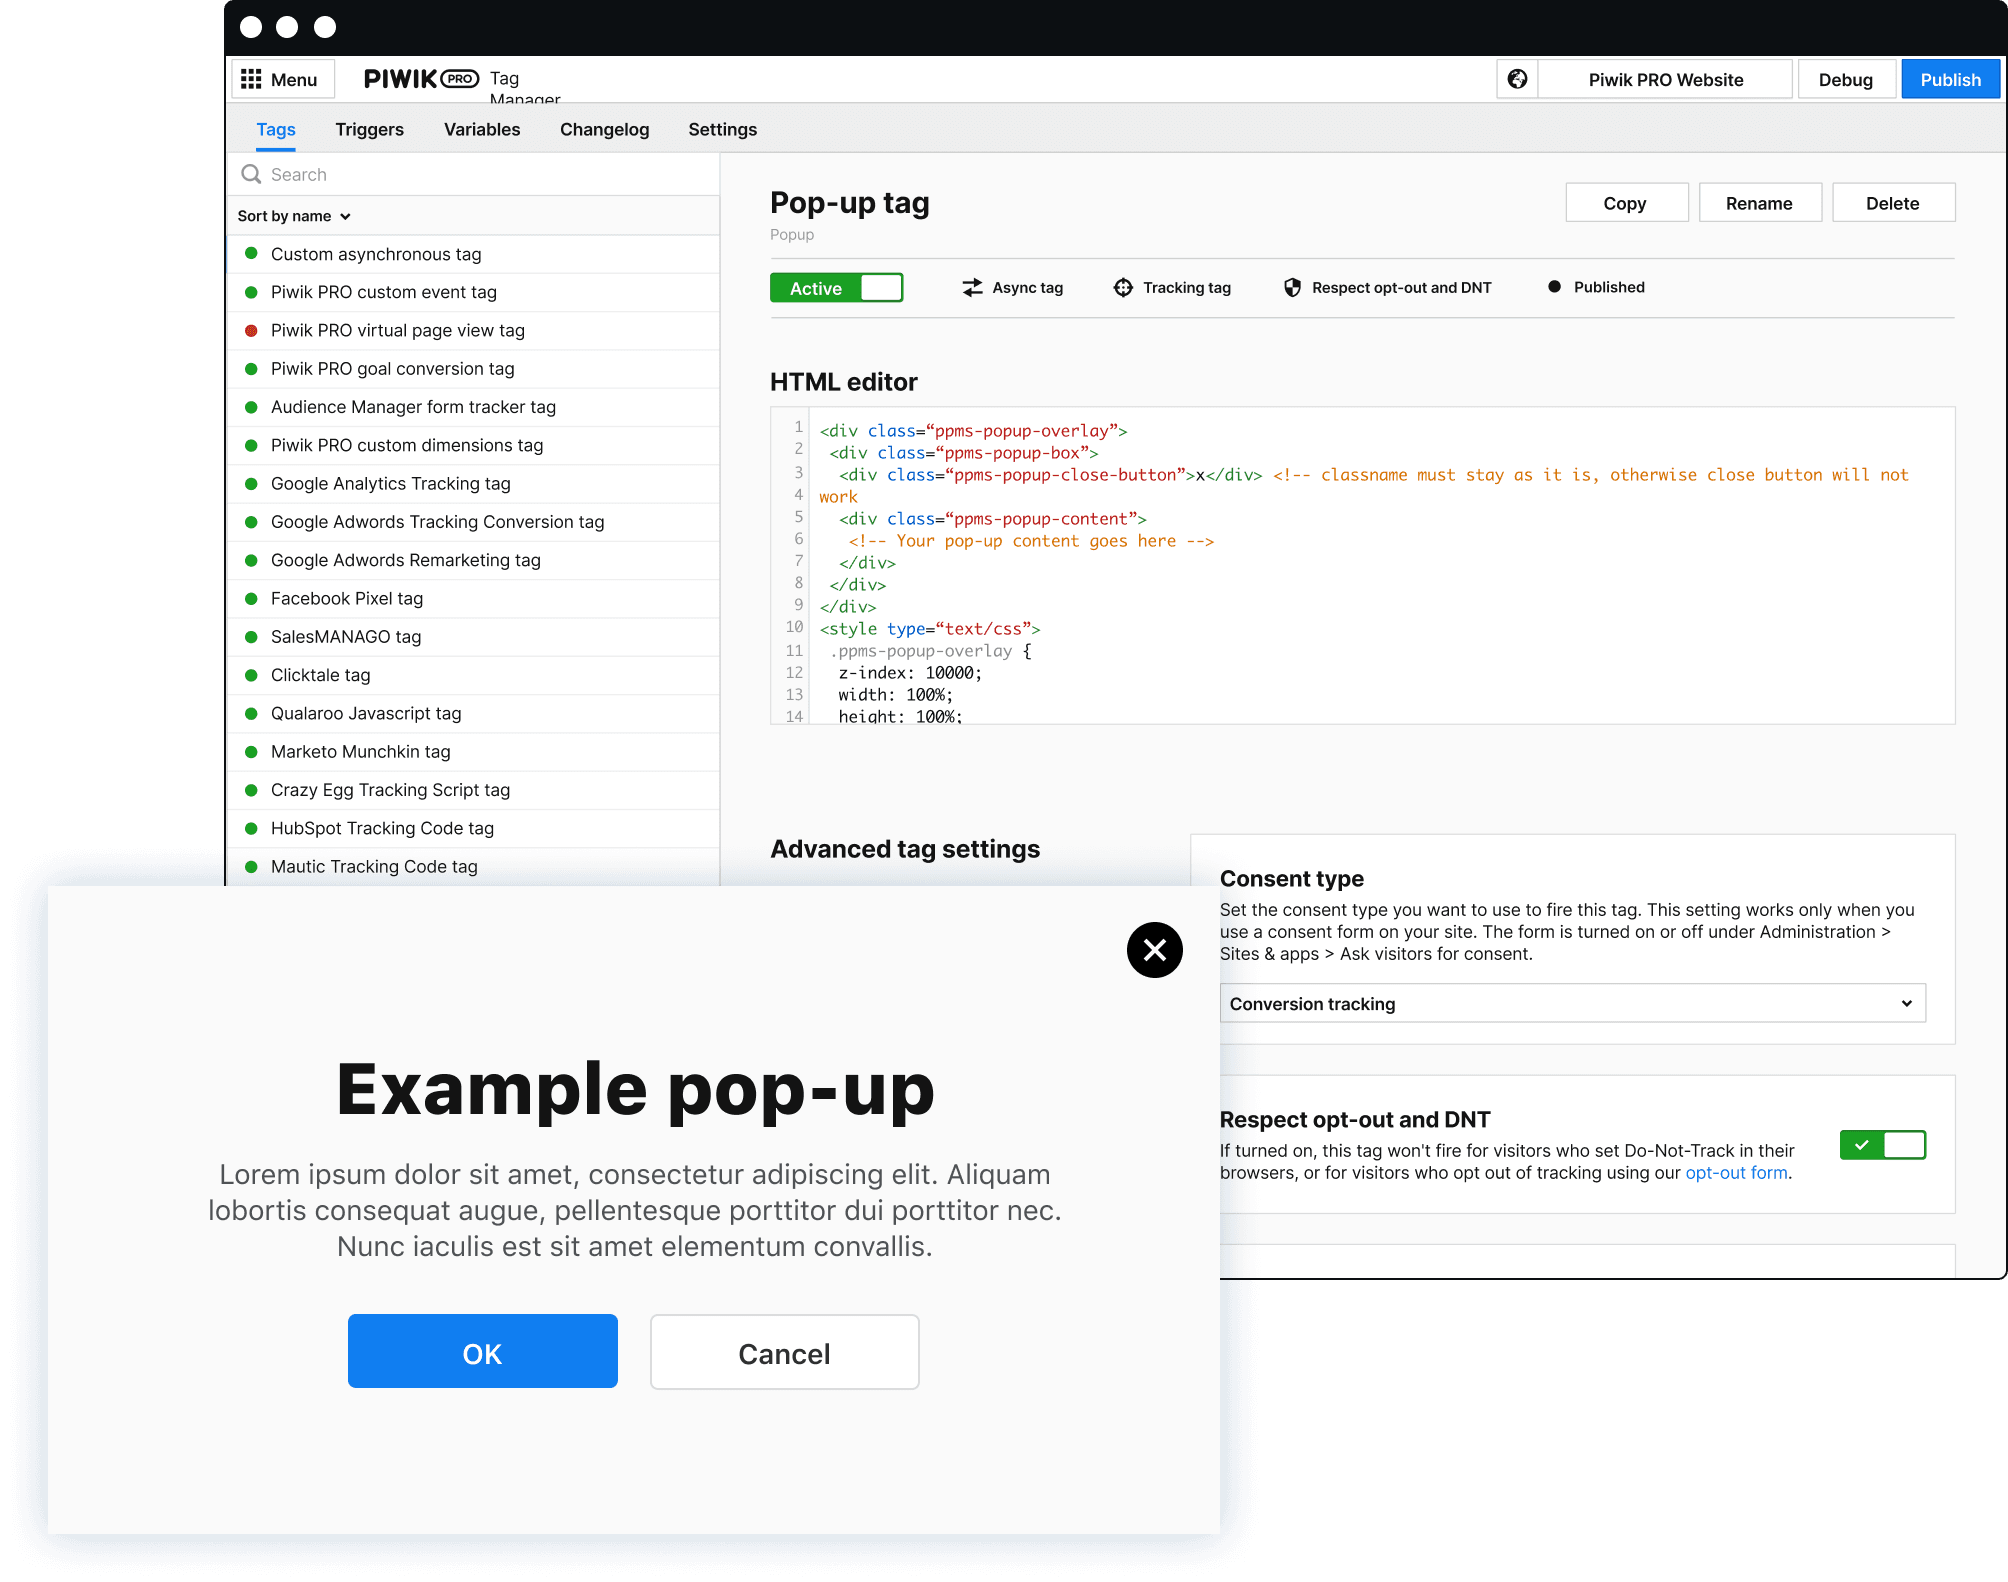Click the globe icon beside Piwik PRO Website

click(x=1517, y=78)
